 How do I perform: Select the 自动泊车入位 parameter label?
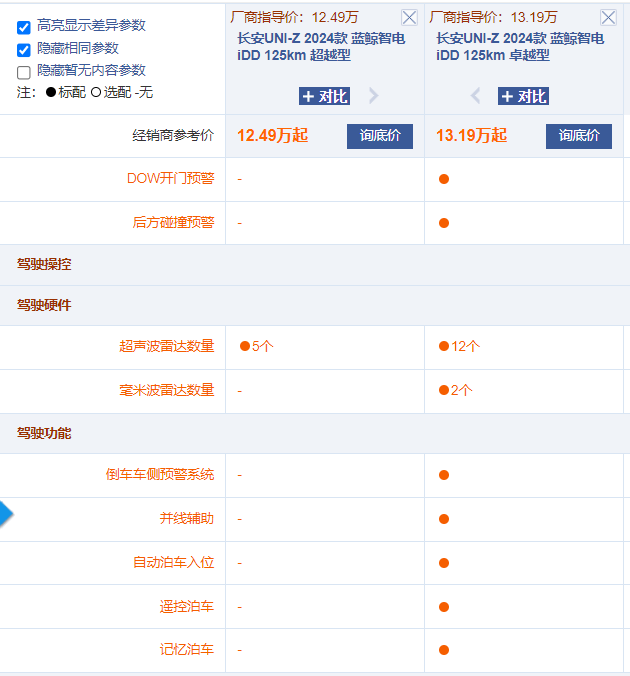click(x=173, y=563)
